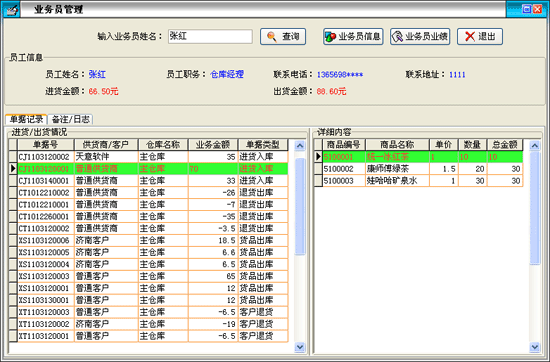Image resolution: width=550 pixels, height=362 pixels.
Task: Select document XS1103130001
Action: [x=153, y=300]
